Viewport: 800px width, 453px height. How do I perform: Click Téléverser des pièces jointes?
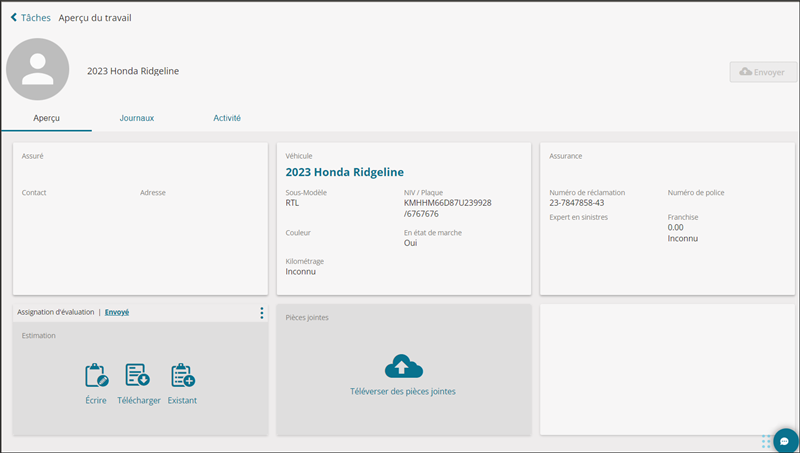[x=403, y=392]
